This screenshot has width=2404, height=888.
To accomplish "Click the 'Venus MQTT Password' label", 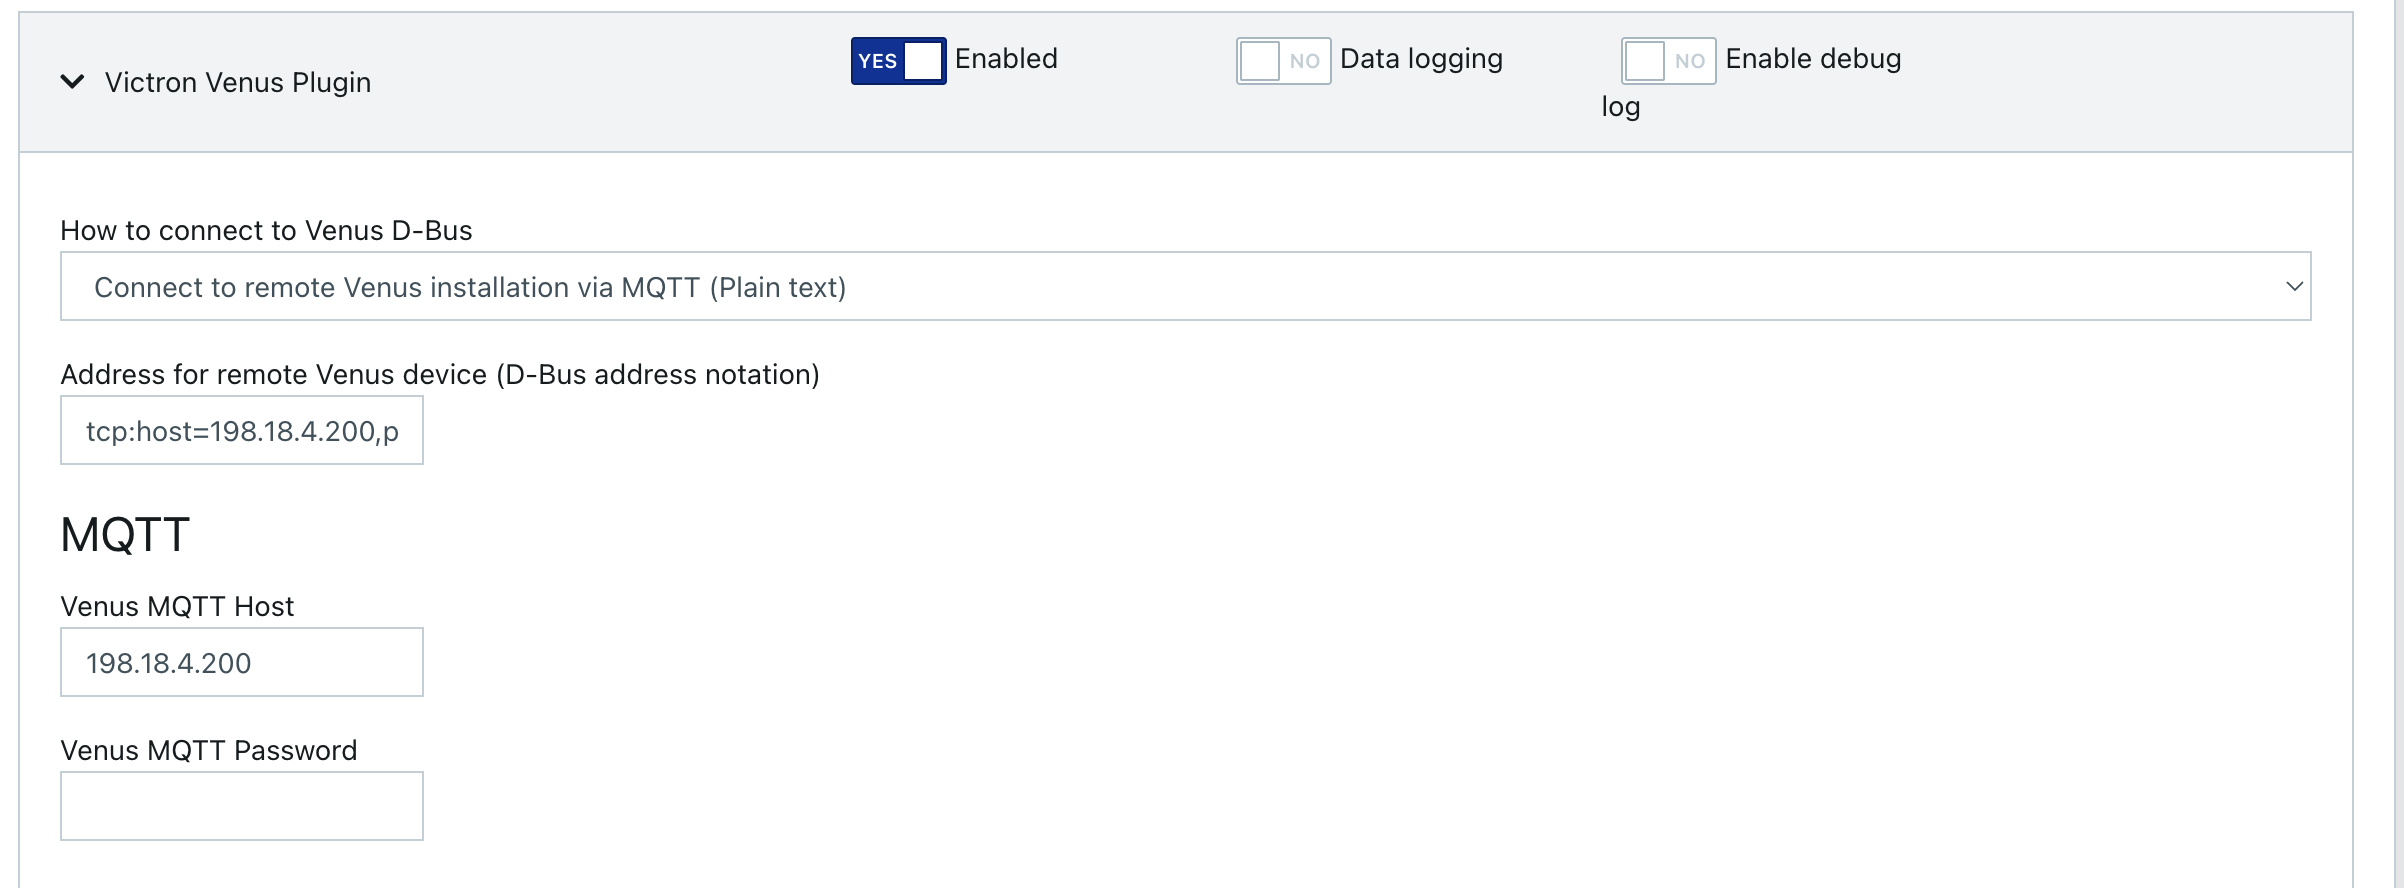I will click(209, 751).
